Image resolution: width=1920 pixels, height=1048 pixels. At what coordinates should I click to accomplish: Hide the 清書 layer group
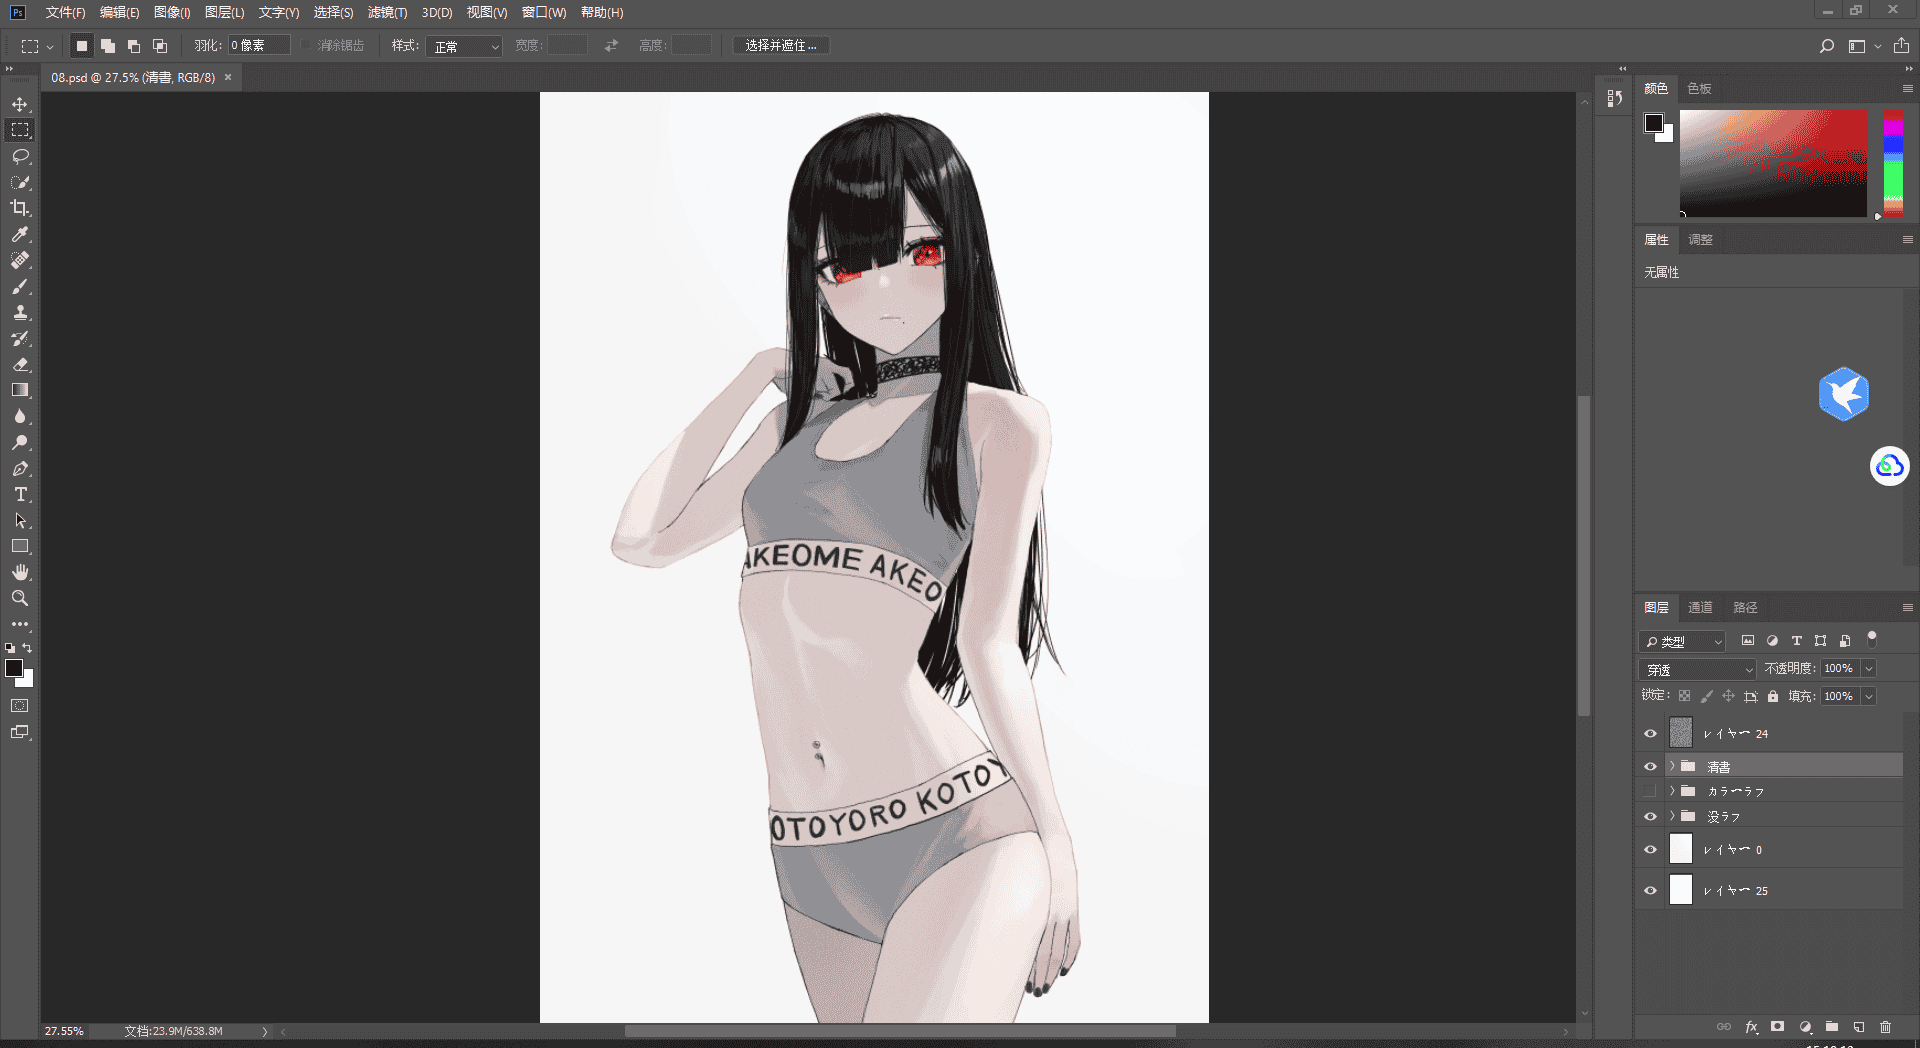(1650, 767)
